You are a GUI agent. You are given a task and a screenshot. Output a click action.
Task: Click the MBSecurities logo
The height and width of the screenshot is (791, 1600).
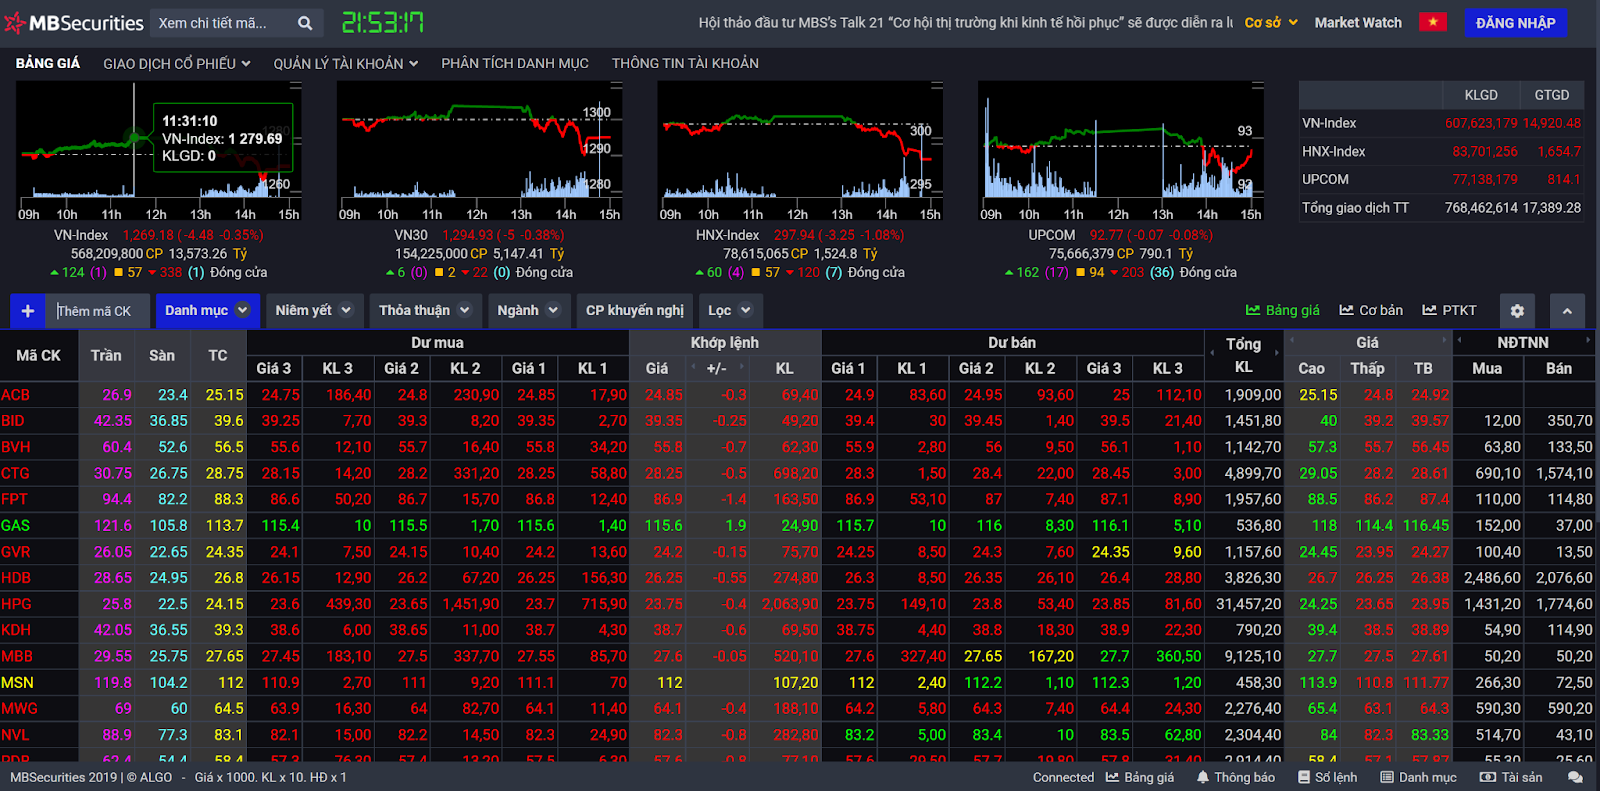75,23
